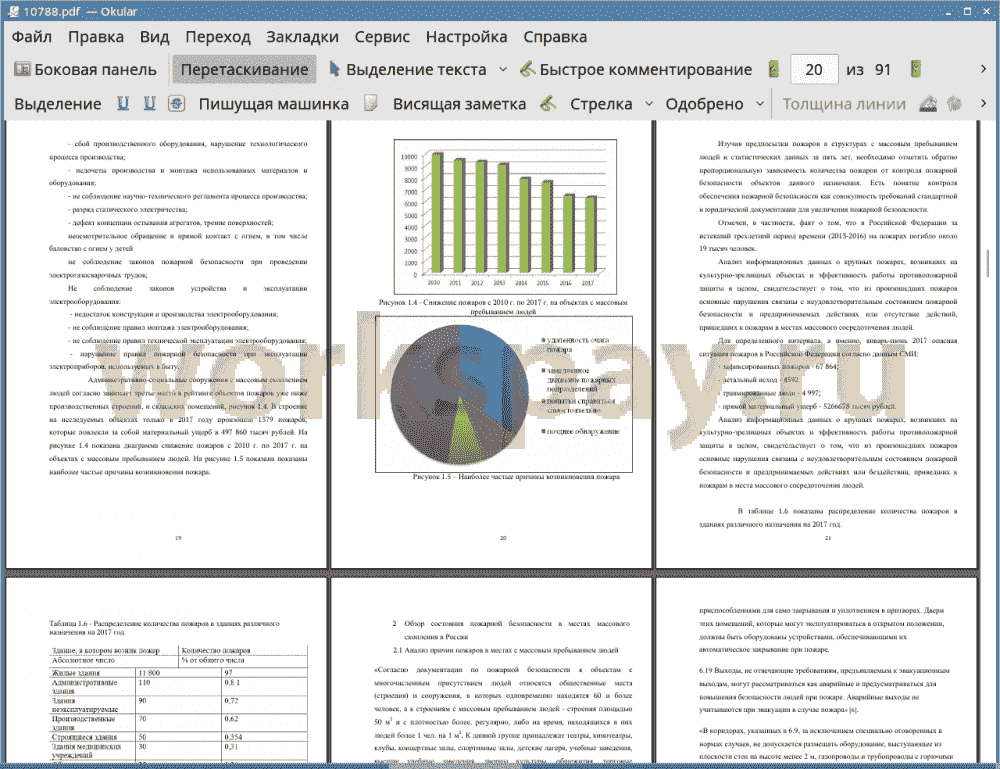The image size is (1000, 769).
Task: Click the Okular app icon in title bar
Action: click(x=13, y=11)
